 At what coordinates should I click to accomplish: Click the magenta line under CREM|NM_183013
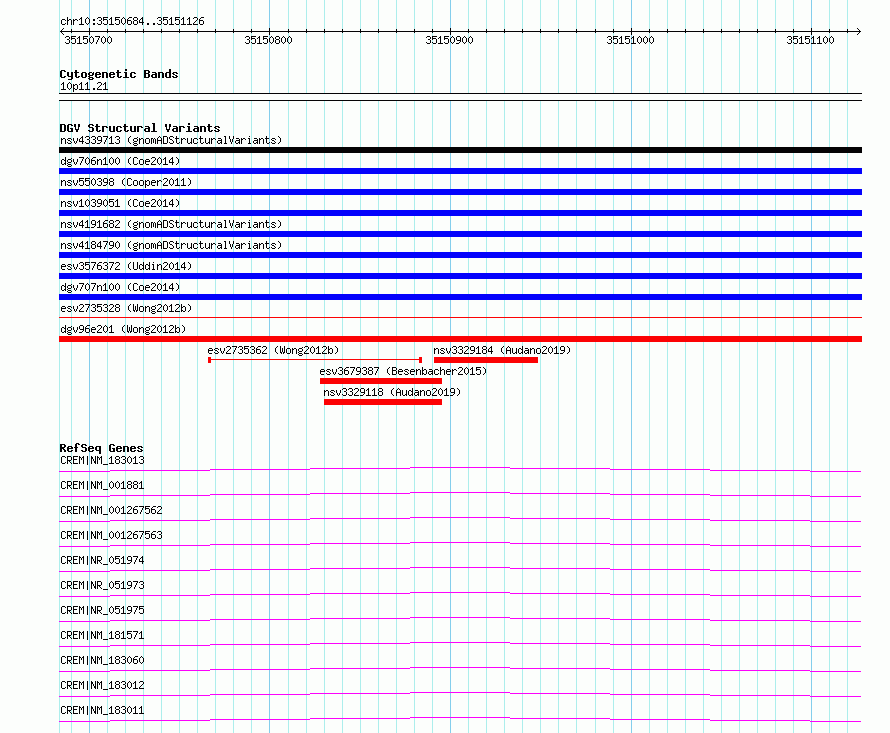pyautogui.click(x=460, y=470)
